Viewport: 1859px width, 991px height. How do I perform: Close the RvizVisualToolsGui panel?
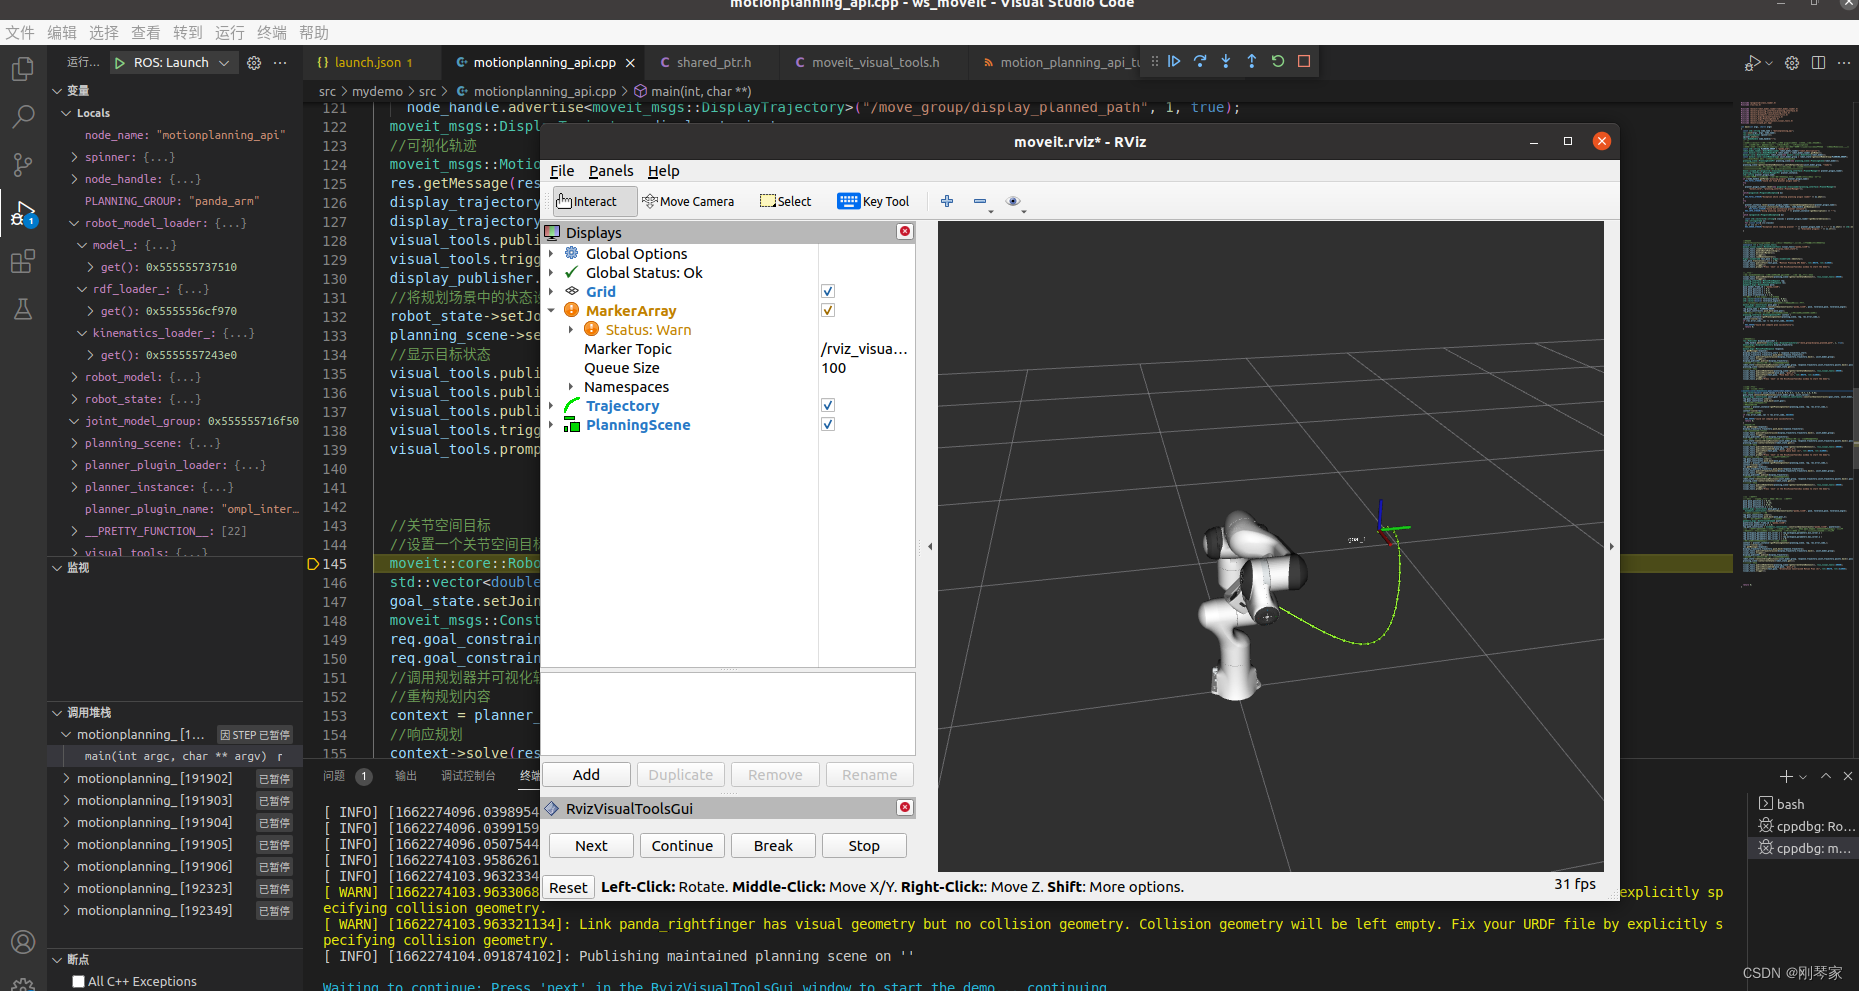click(905, 808)
